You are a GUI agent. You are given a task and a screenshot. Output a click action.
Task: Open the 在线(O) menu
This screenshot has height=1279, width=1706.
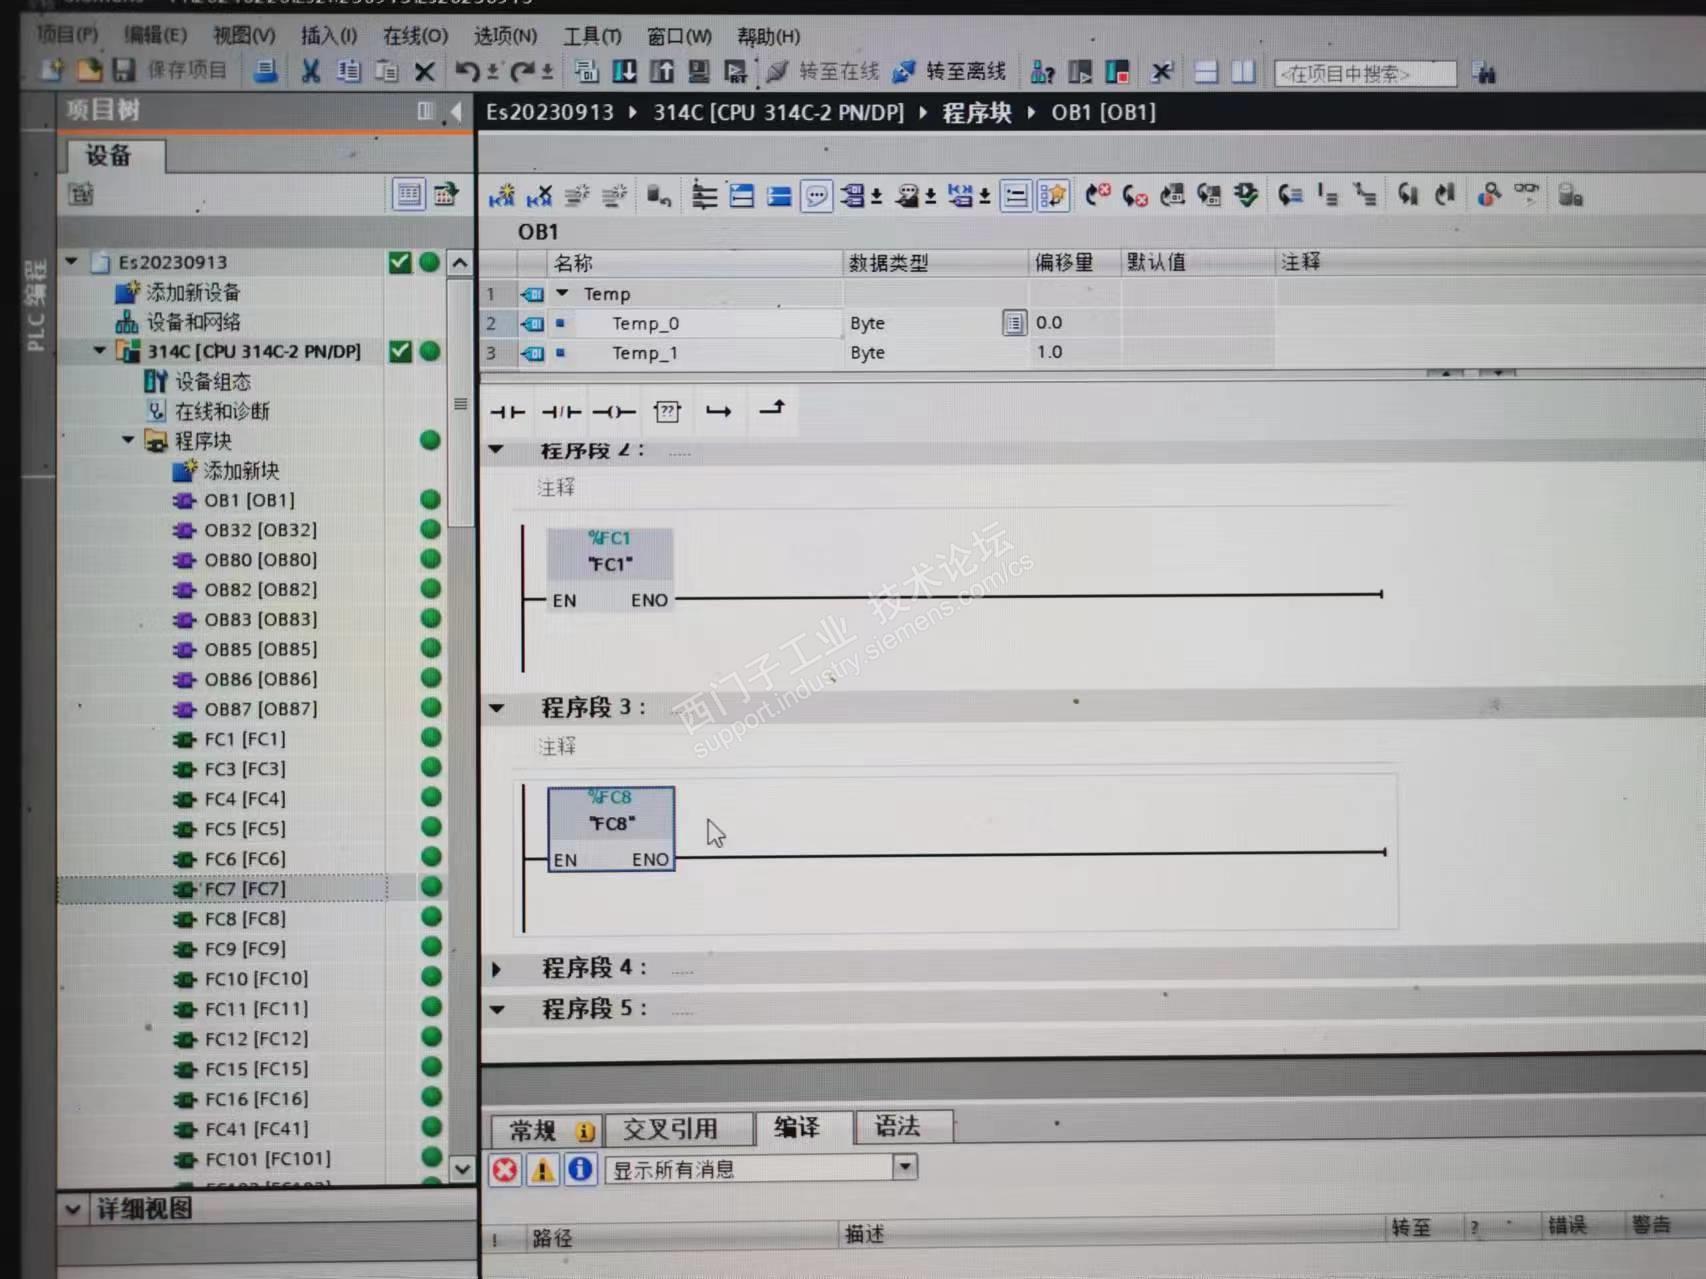[415, 36]
